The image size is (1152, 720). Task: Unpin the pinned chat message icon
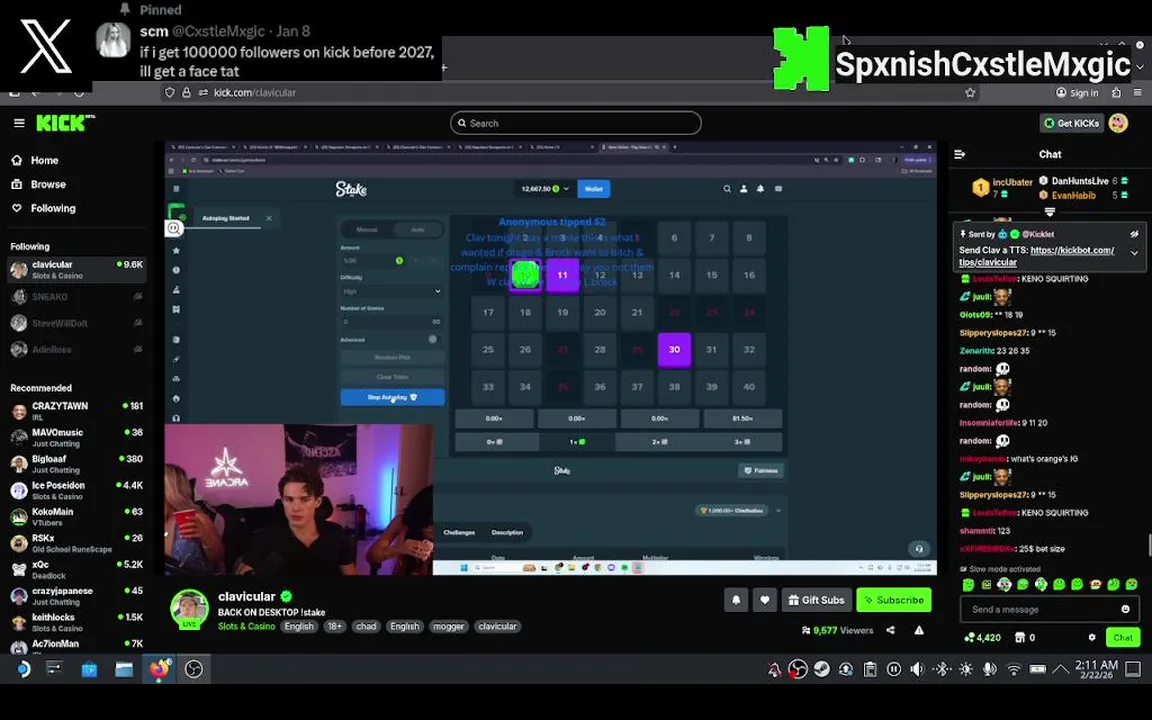[x=1134, y=234]
